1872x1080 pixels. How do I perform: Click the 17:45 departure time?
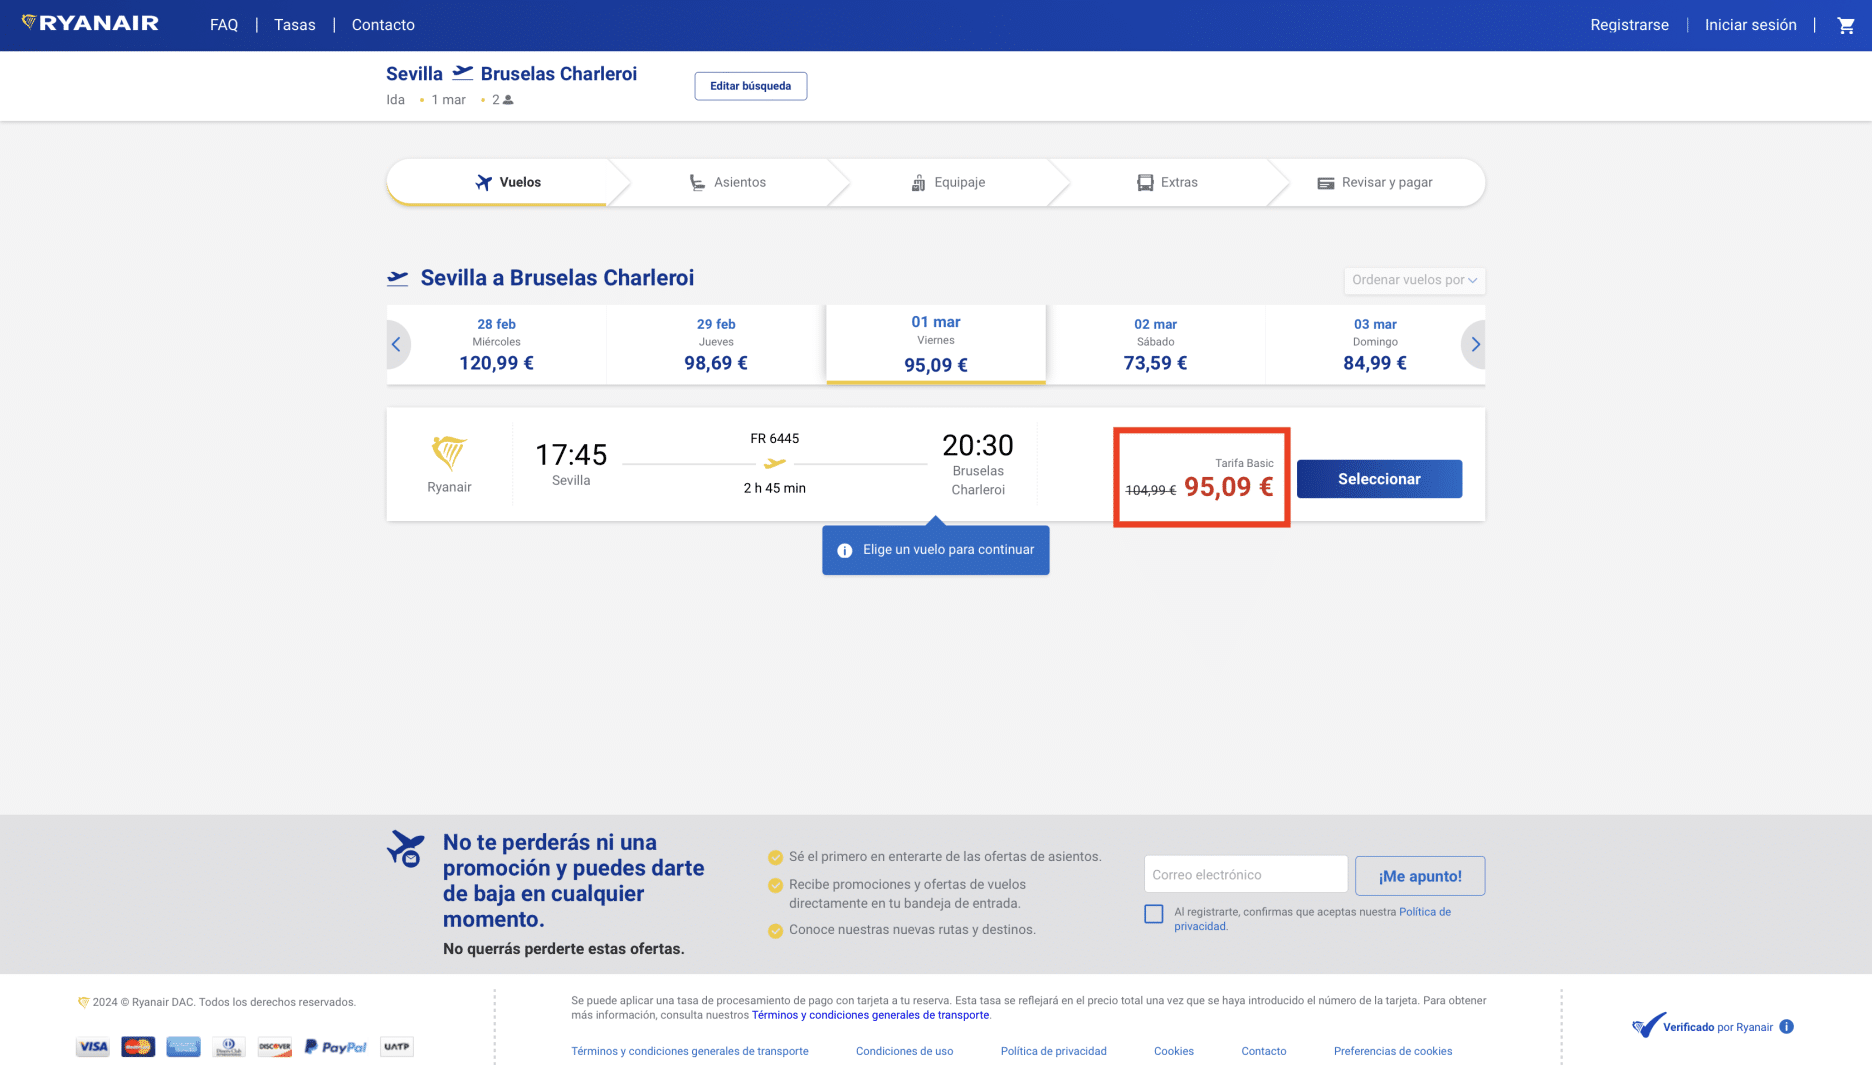point(571,455)
